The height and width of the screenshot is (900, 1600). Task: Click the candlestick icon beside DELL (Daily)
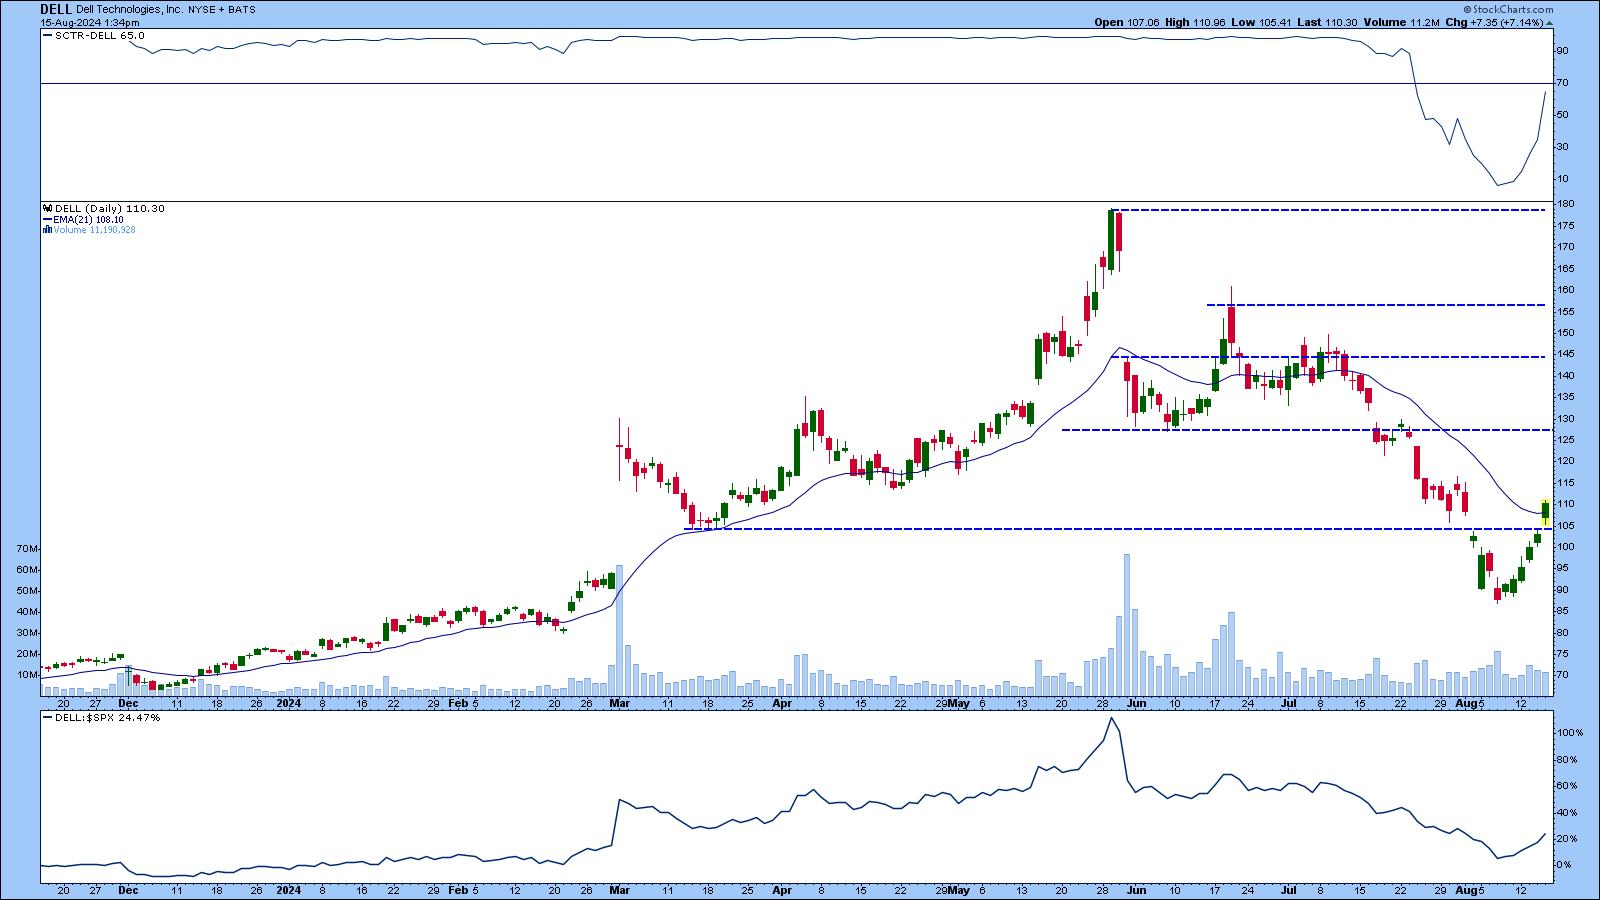(47, 209)
